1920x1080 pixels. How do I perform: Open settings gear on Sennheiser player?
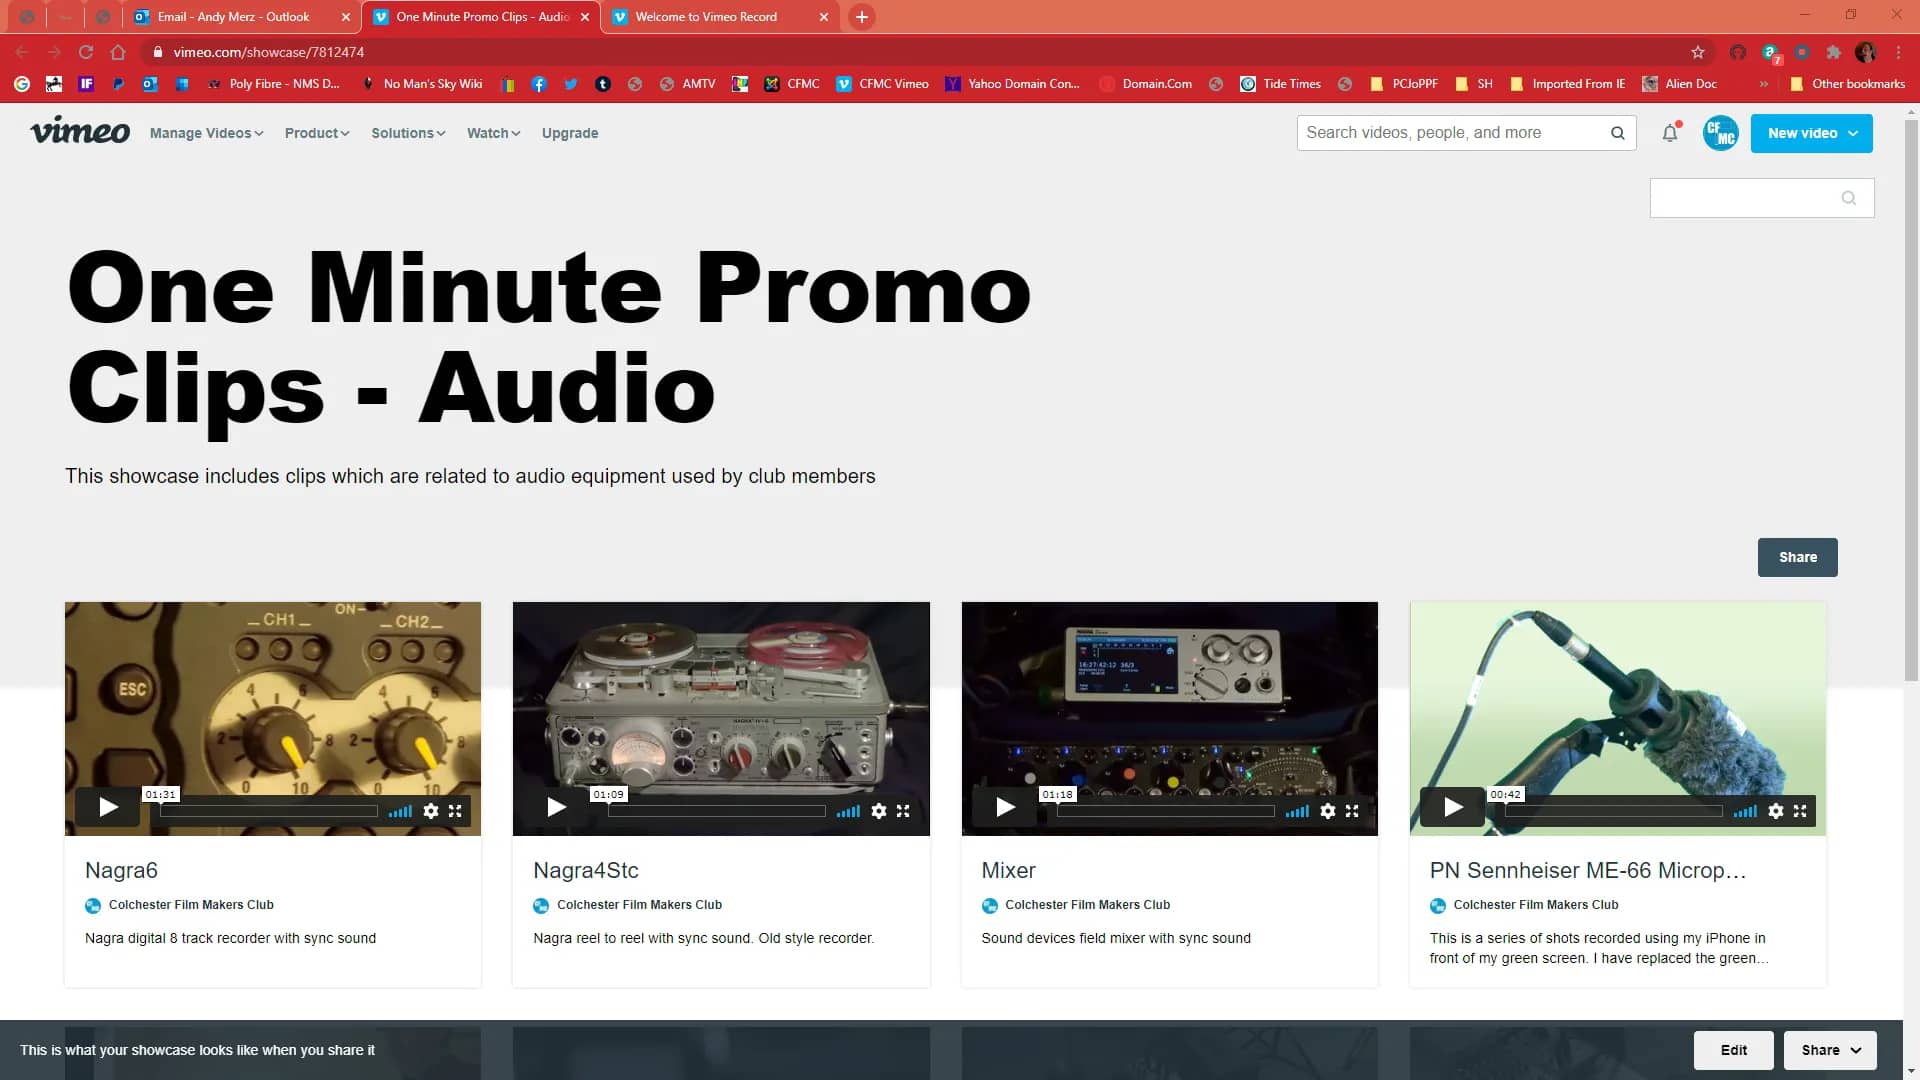(1776, 811)
